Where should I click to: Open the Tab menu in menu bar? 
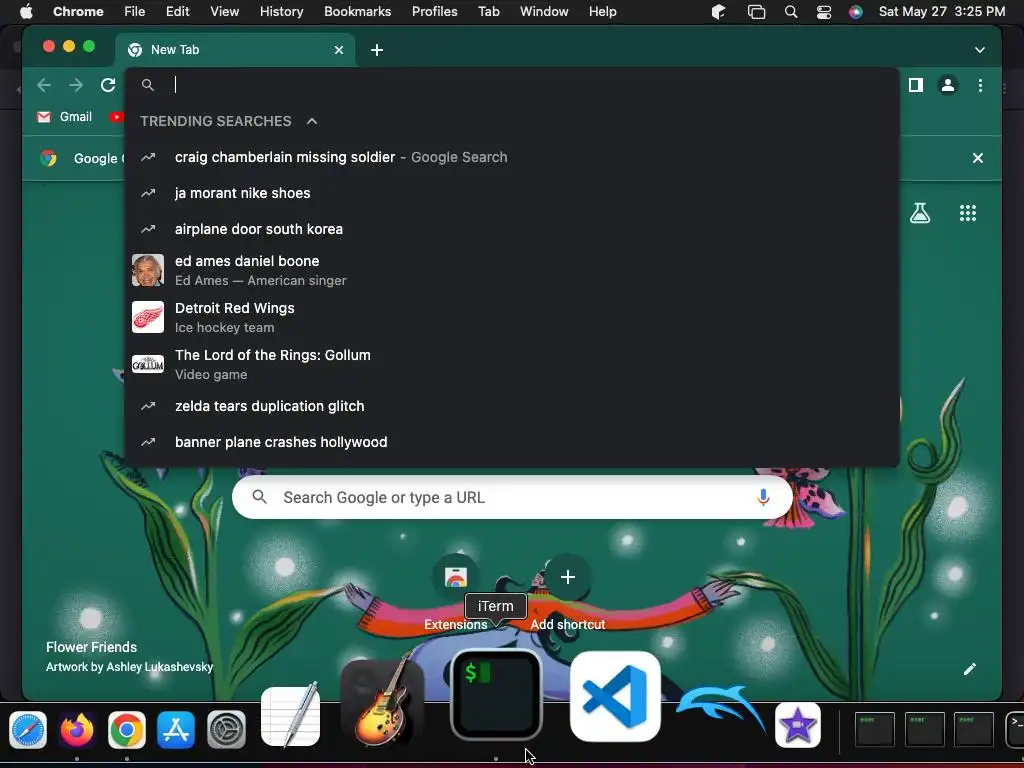(x=488, y=12)
